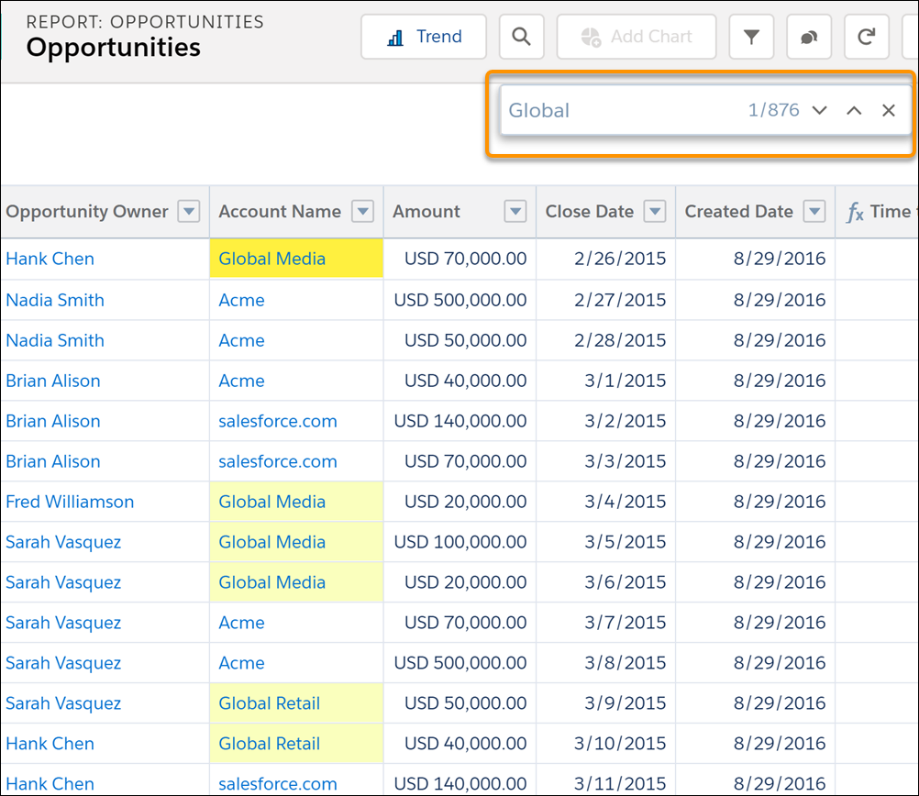
Task: Refresh the report with the reload icon
Action: click(866, 37)
